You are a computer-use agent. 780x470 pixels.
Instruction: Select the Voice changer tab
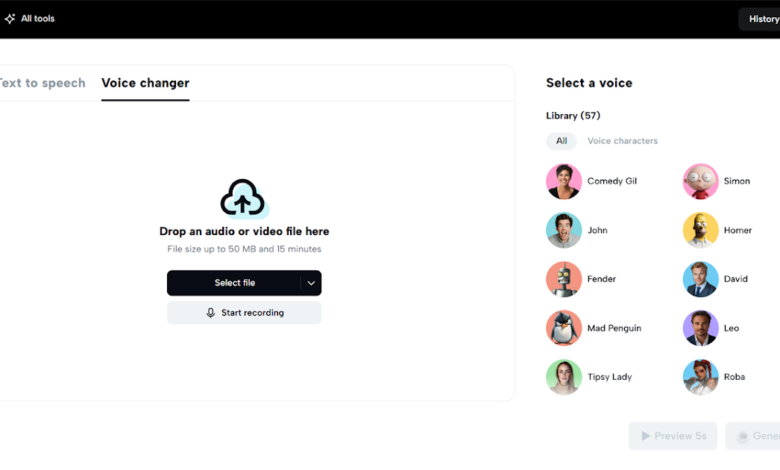[x=145, y=83]
